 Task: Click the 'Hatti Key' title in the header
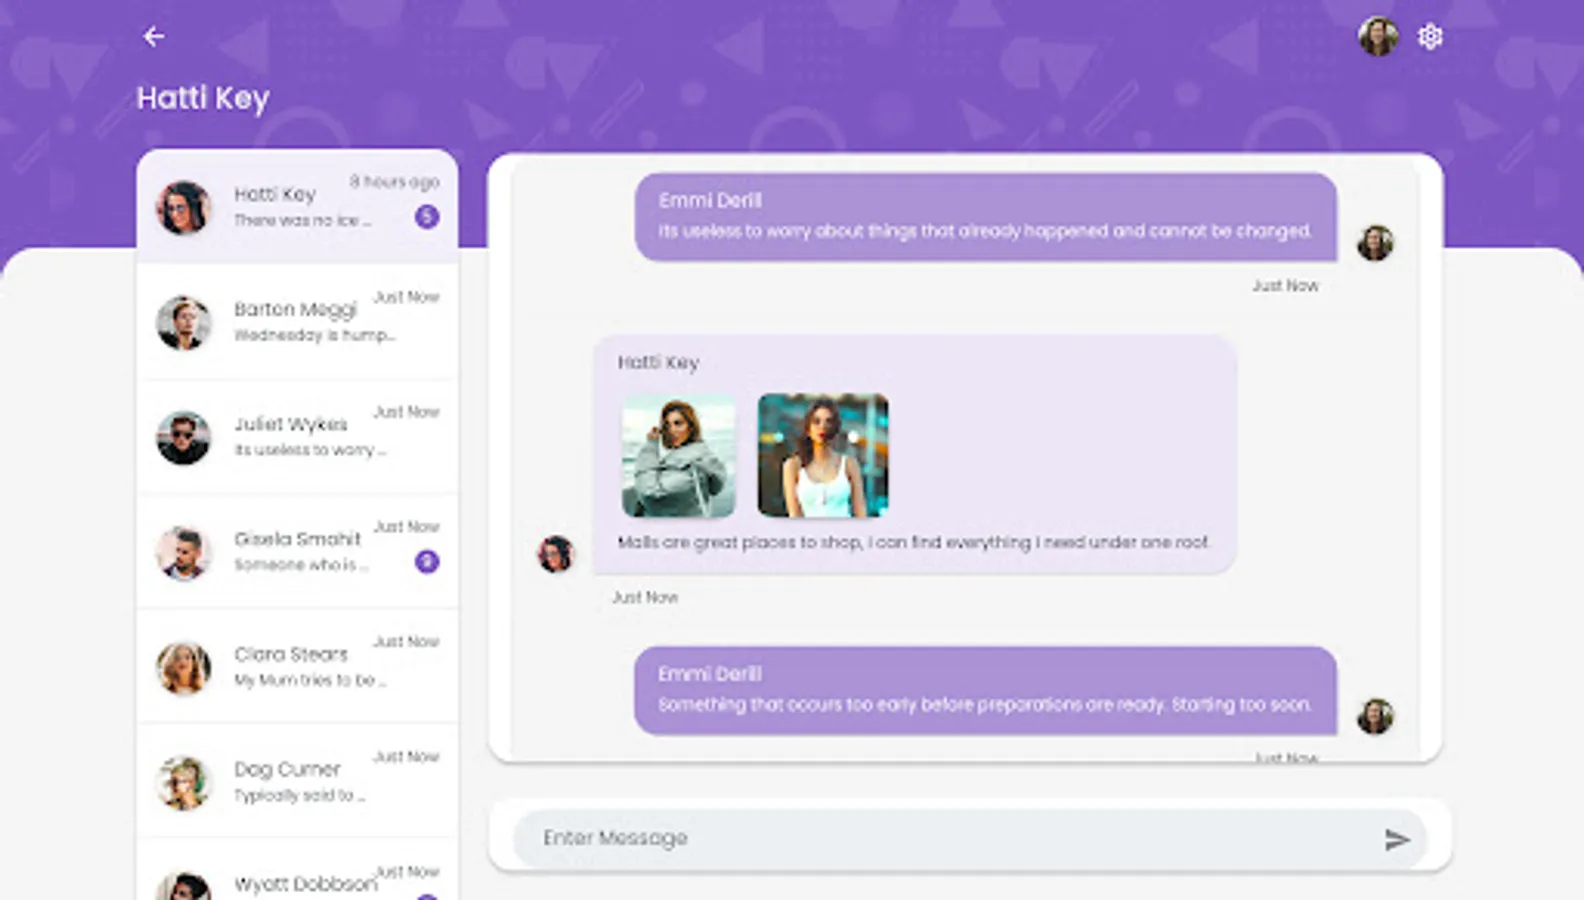coord(203,98)
